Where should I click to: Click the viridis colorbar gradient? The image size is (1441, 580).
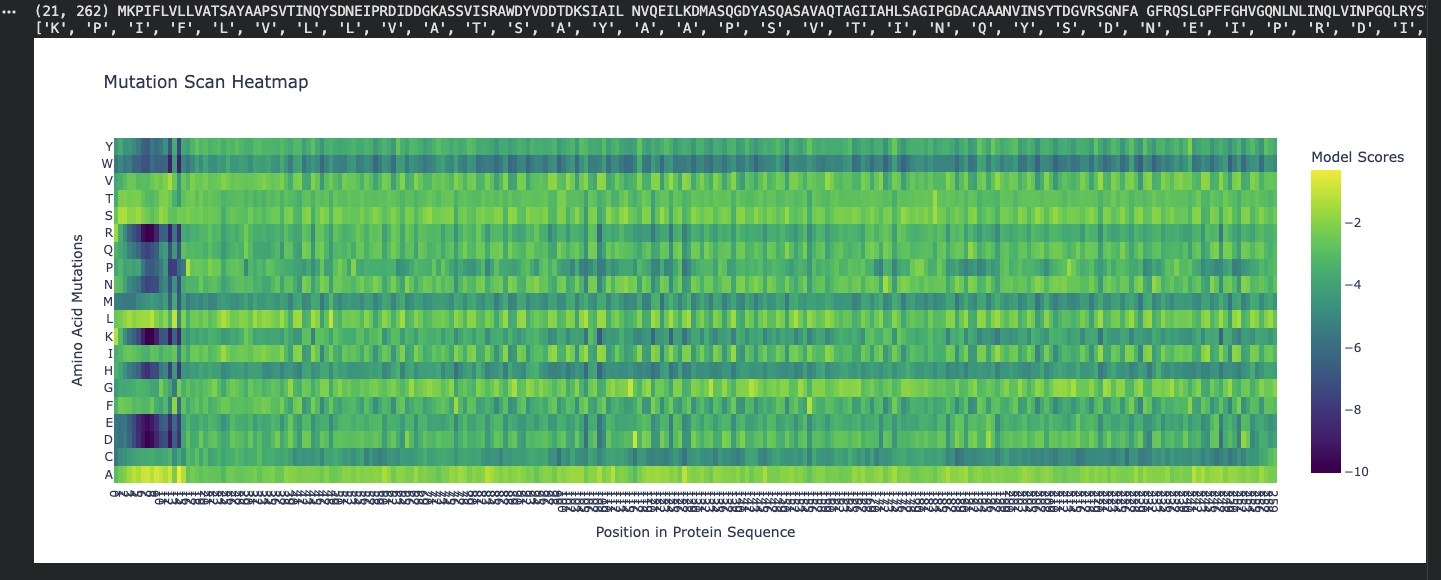(x=1326, y=320)
